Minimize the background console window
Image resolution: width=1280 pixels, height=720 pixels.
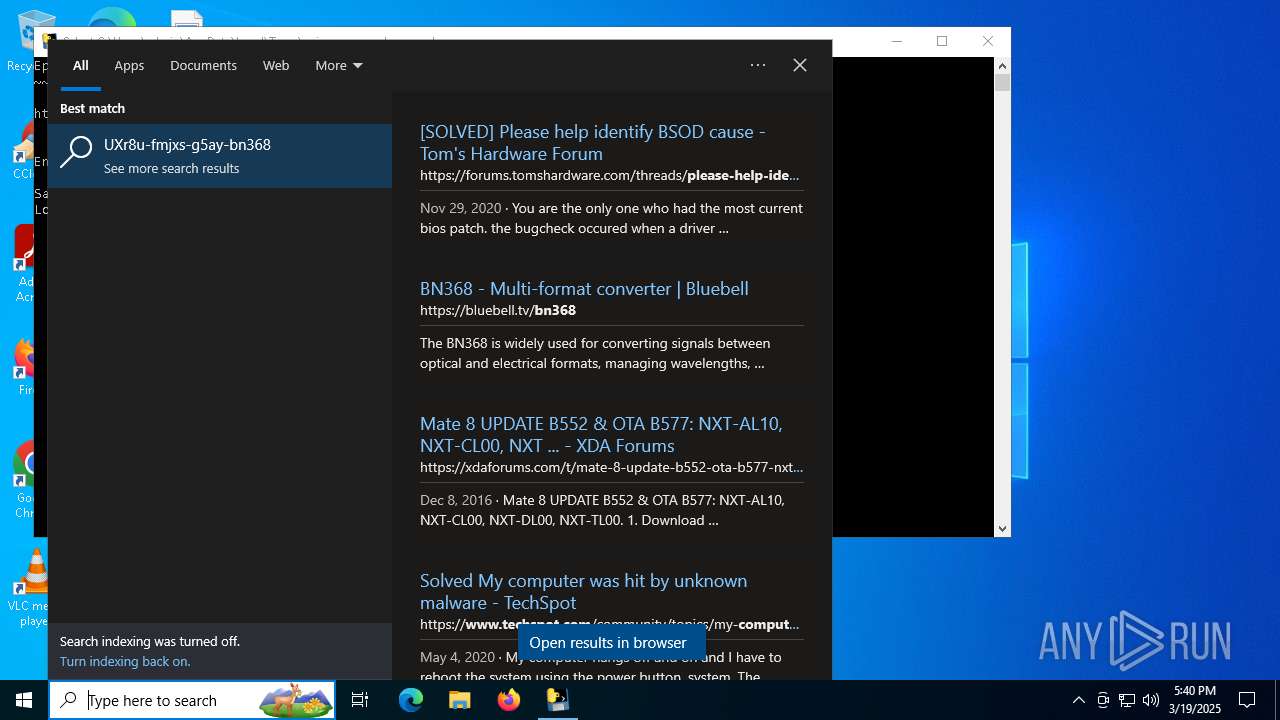(x=896, y=41)
